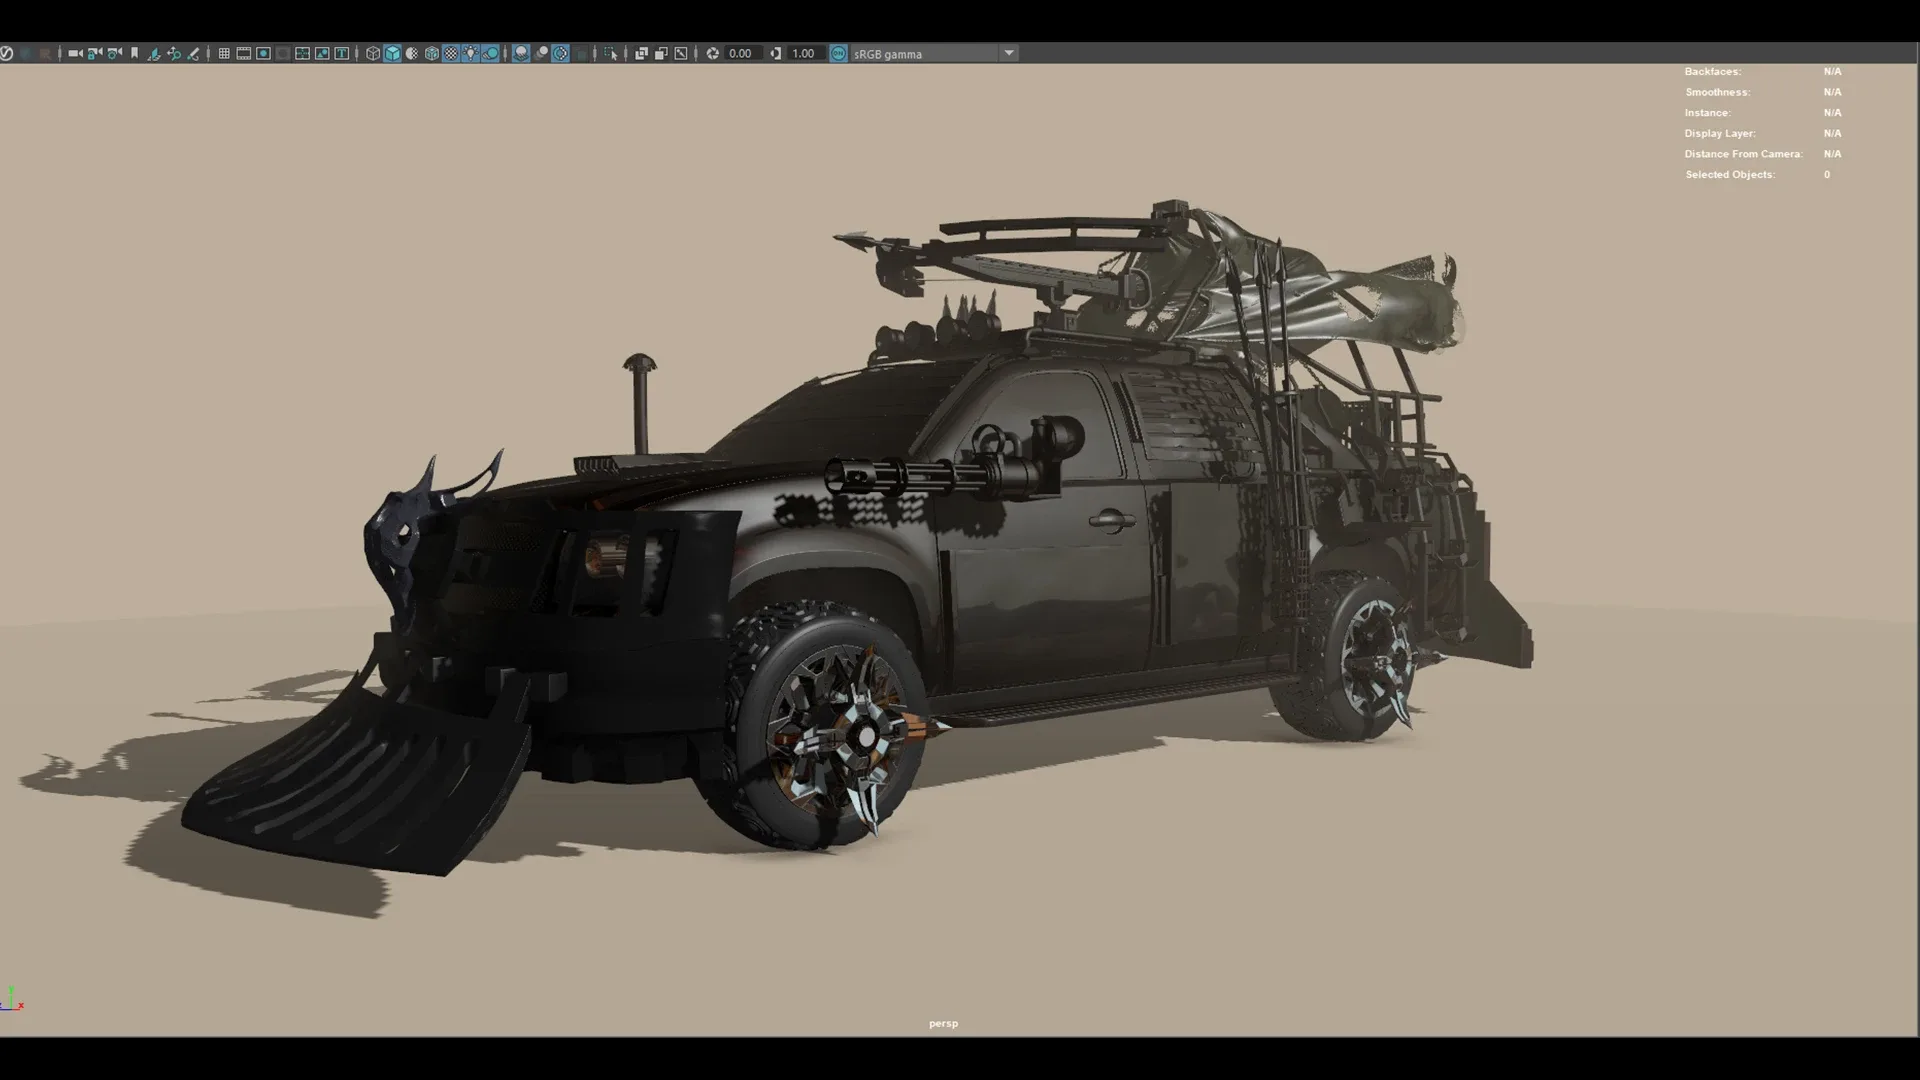Open the Grease Pencil tool
This screenshot has width=1920, height=1080.
193,53
